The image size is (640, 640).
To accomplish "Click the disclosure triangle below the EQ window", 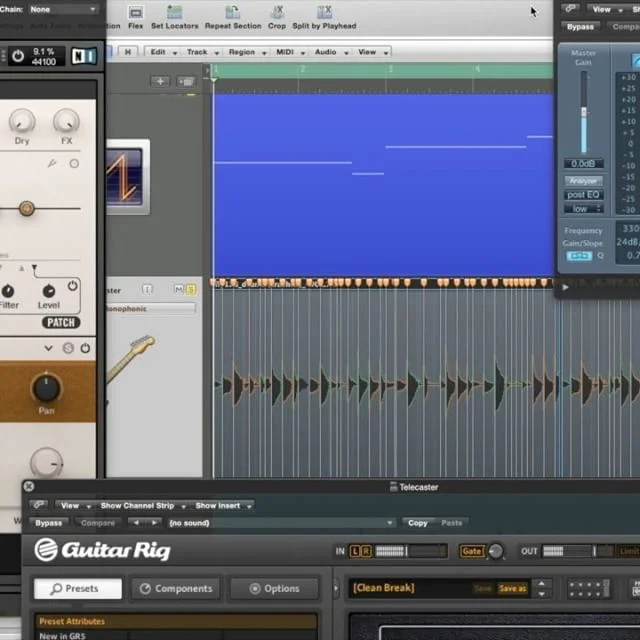I will coord(565,287).
